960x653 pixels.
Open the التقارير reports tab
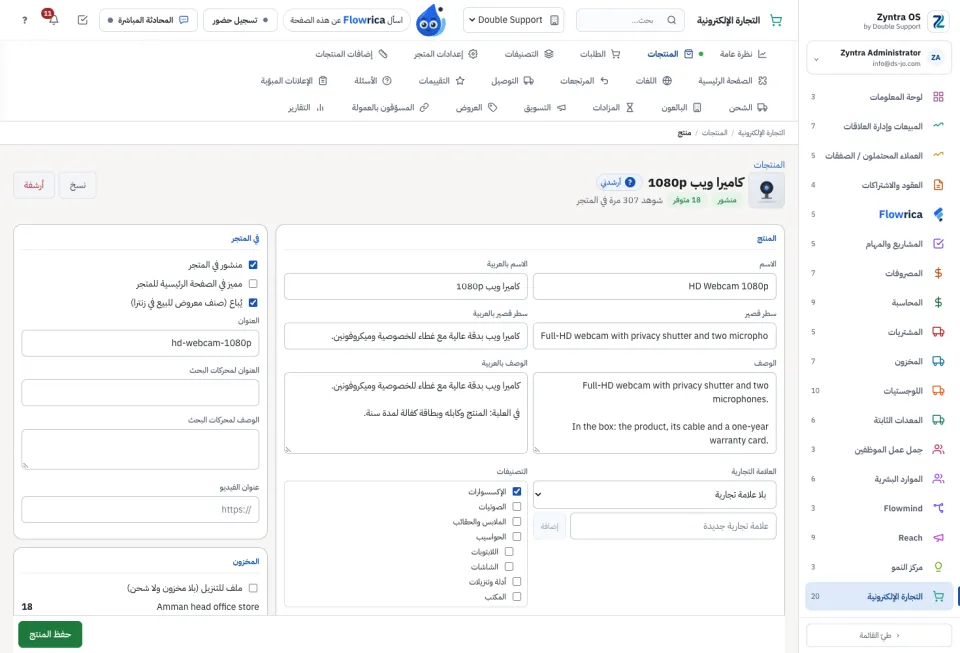pyautogui.click(x=306, y=108)
